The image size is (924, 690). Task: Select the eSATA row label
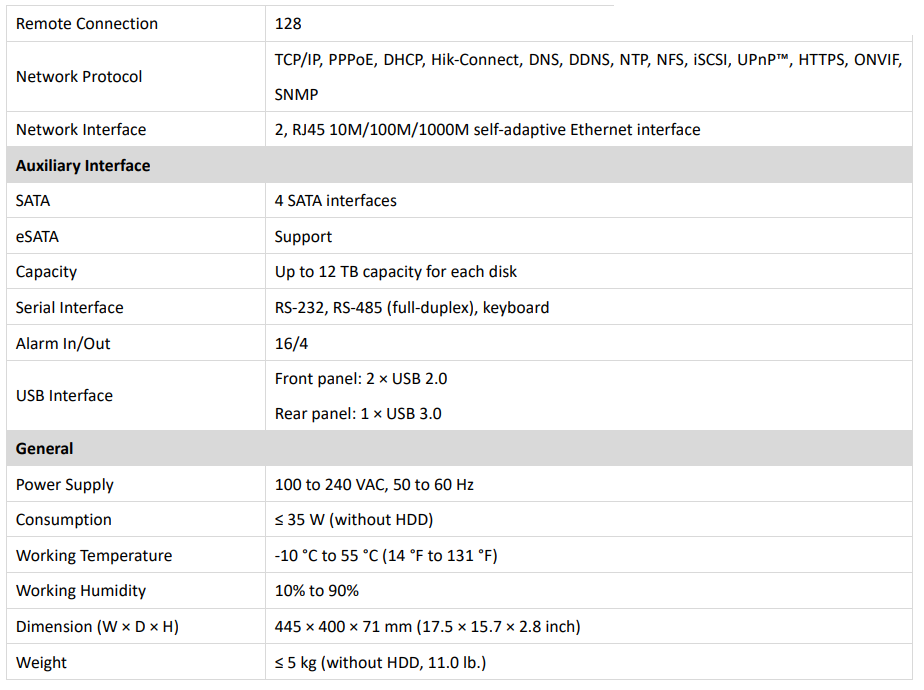tap(37, 236)
